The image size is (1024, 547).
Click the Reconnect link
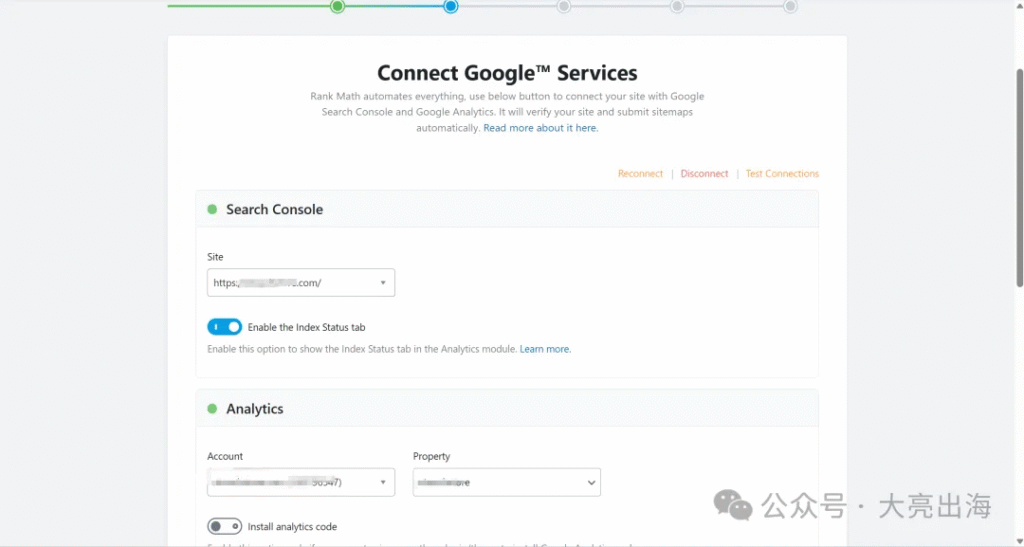pos(640,174)
